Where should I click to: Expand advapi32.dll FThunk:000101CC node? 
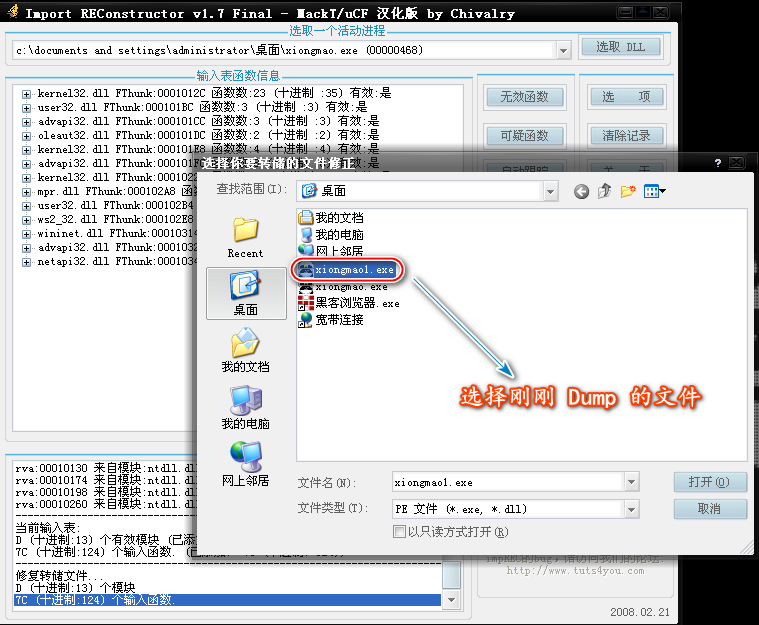[x=27, y=122]
